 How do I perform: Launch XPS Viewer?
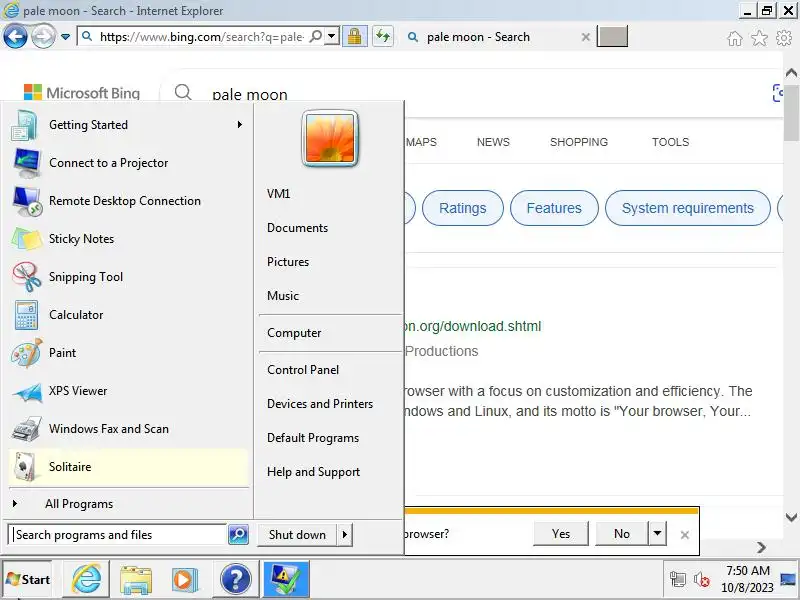pyautogui.click(x=128, y=391)
